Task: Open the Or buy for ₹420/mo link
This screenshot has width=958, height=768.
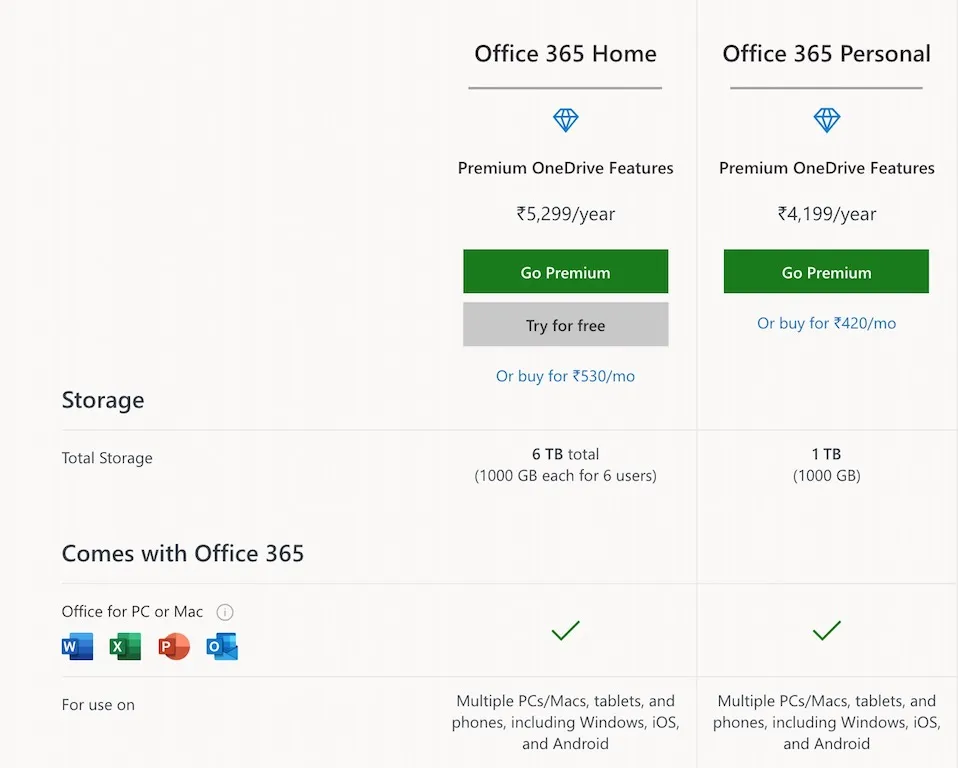Action: coord(827,323)
